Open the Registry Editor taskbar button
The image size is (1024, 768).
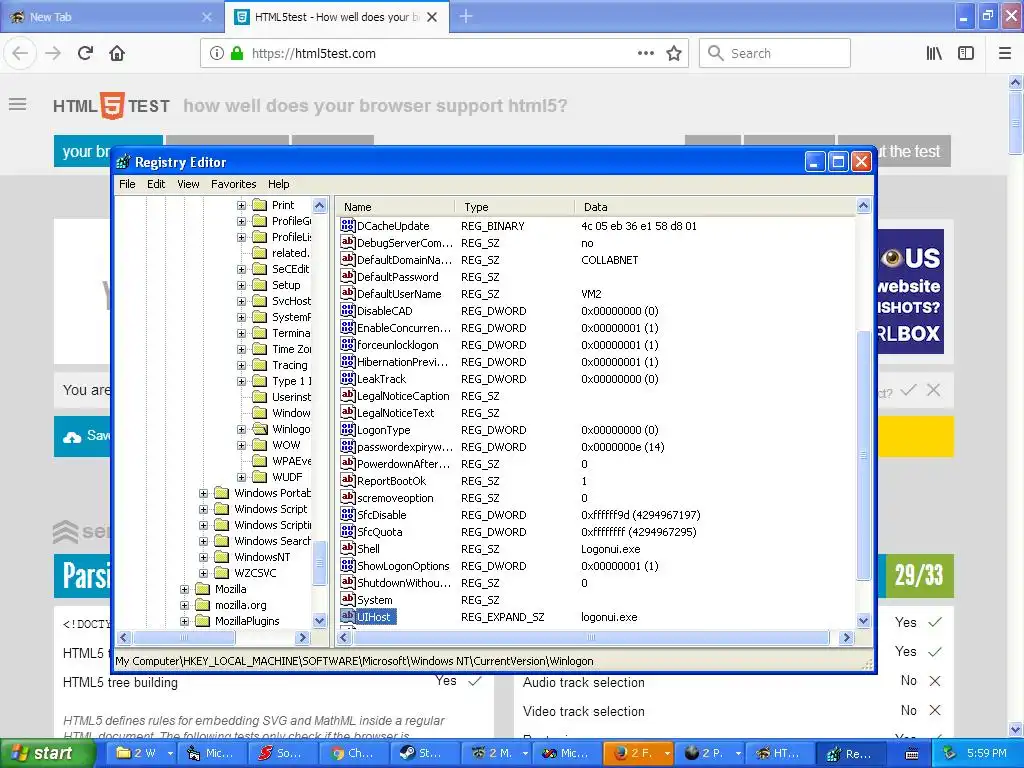pos(849,753)
